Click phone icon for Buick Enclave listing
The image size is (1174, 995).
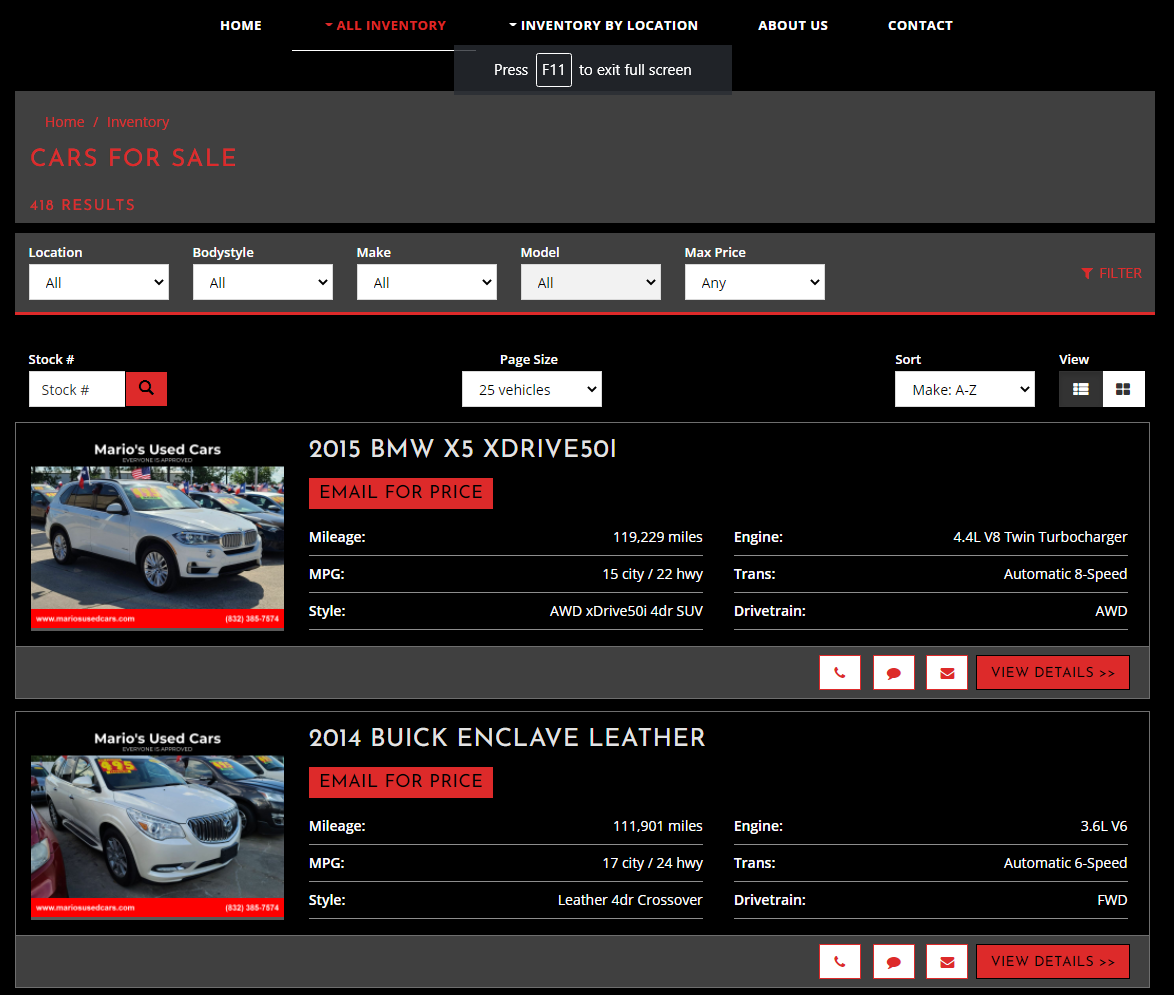840,961
